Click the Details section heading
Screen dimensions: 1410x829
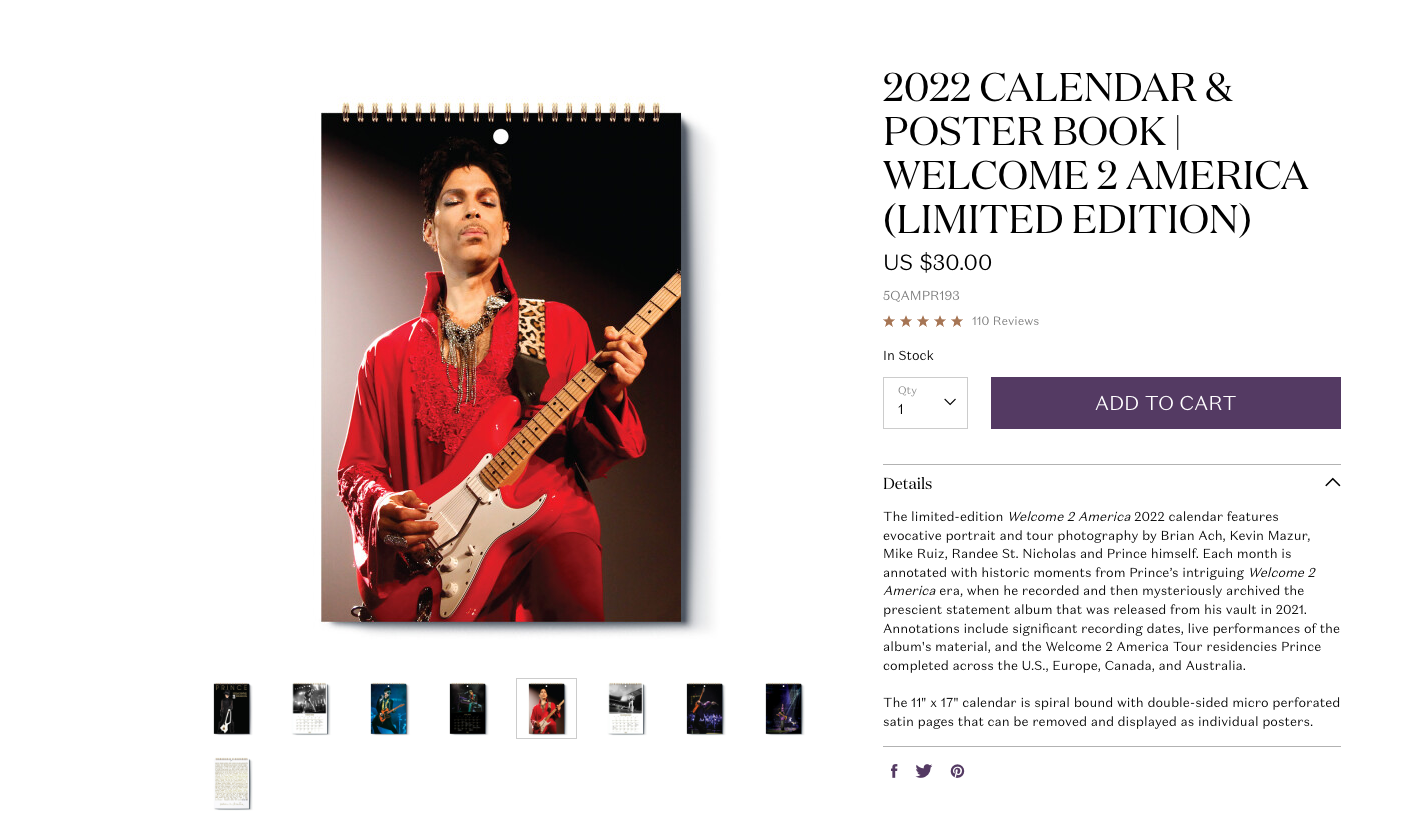907,484
